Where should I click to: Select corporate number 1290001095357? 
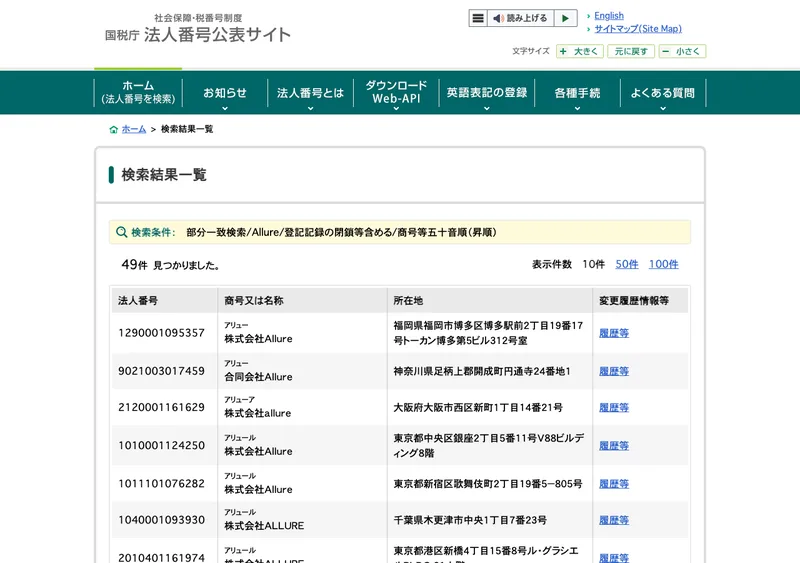point(161,333)
